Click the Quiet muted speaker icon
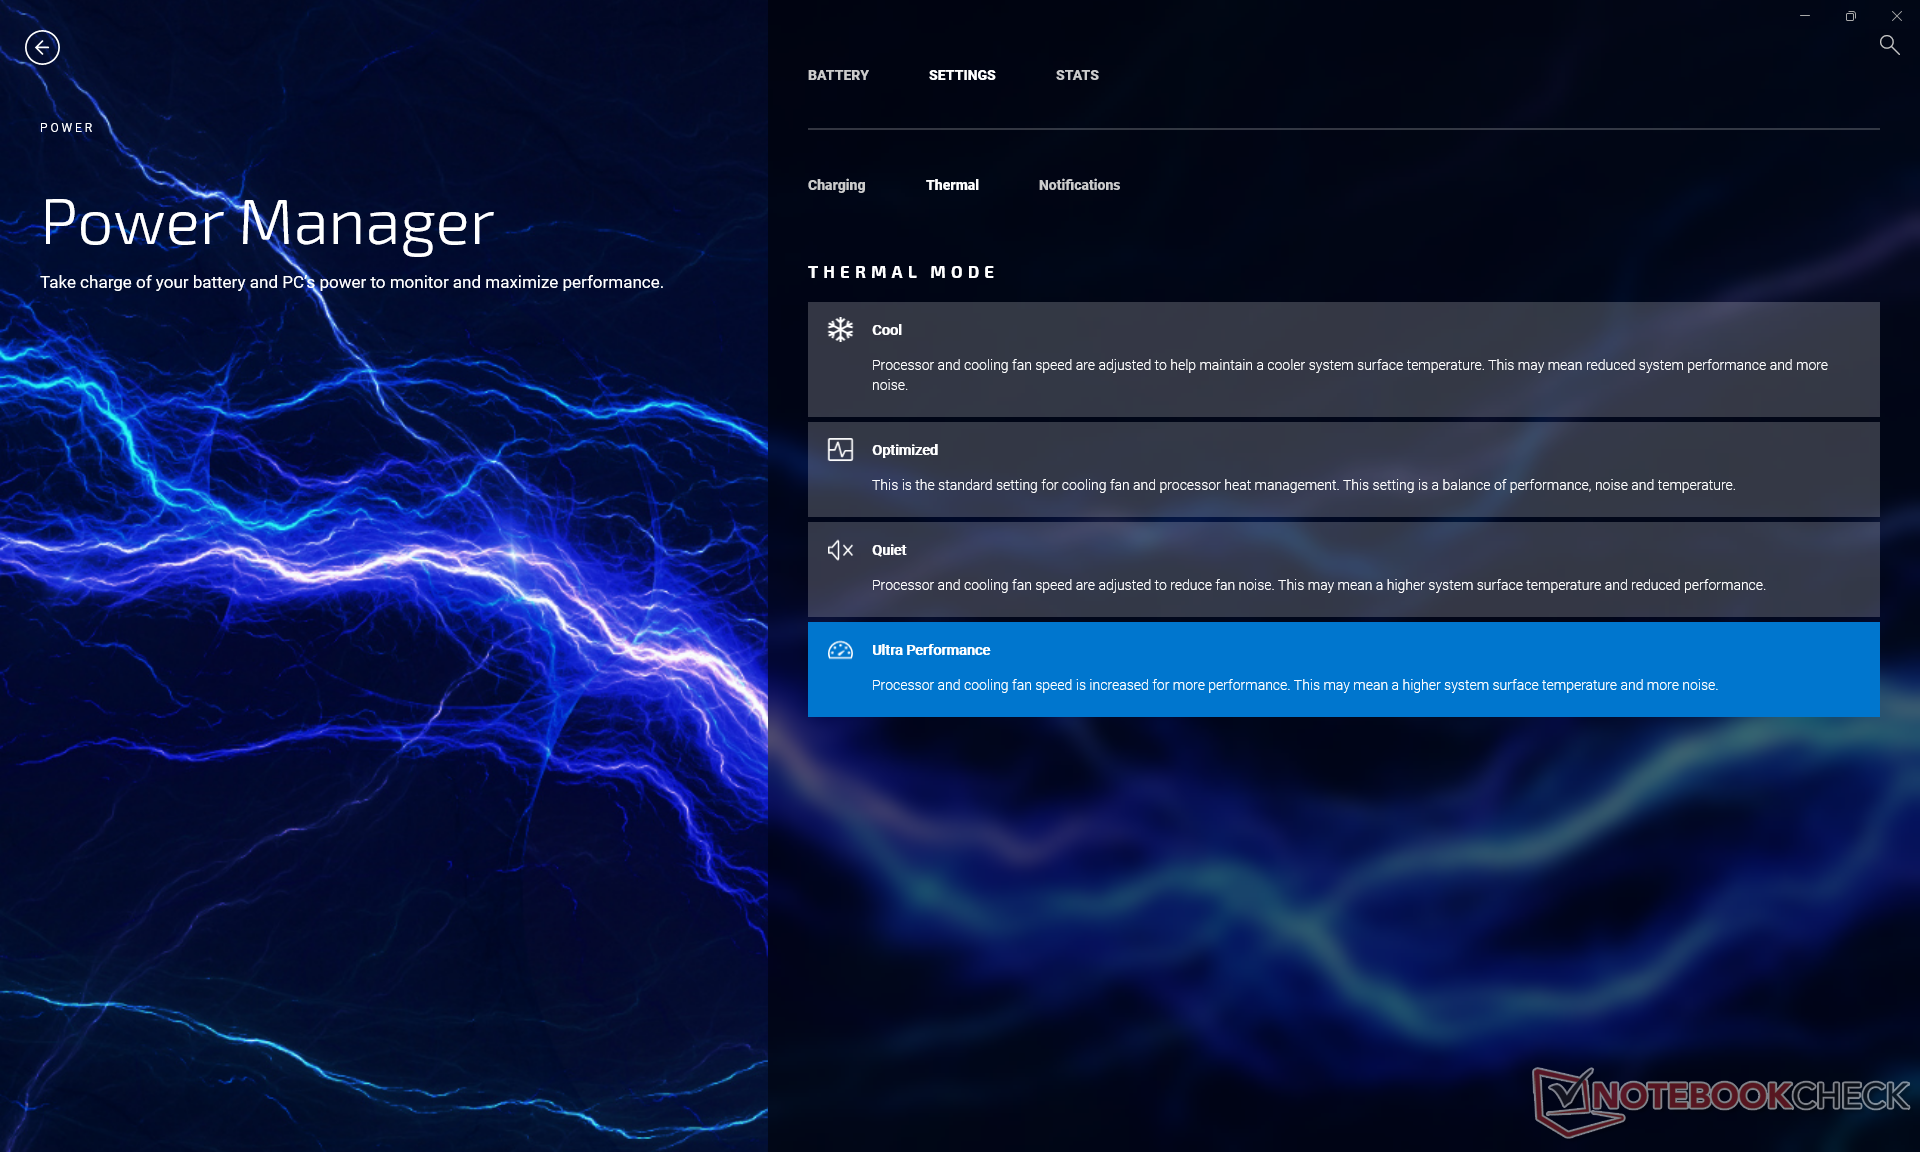This screenshot has height=1152, width=1920. pyautogui.click(x=840, y=550)
